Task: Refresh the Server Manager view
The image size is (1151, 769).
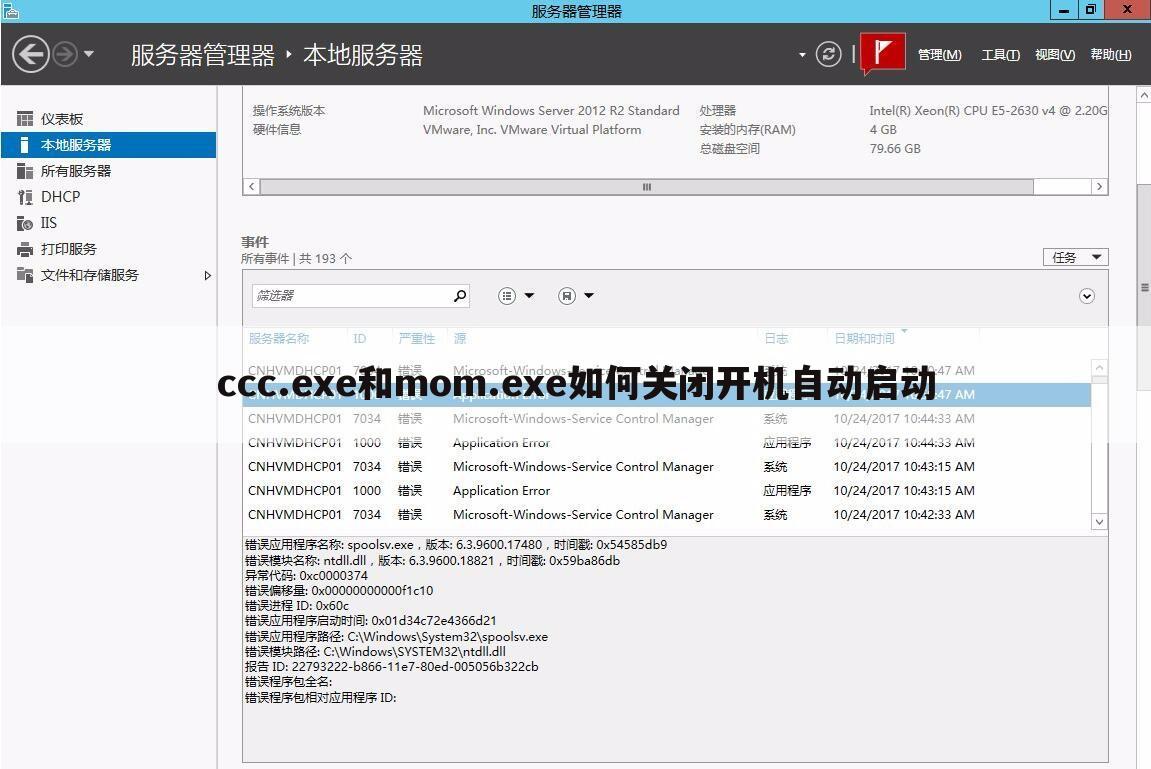Action: click(x=828, y=54)
